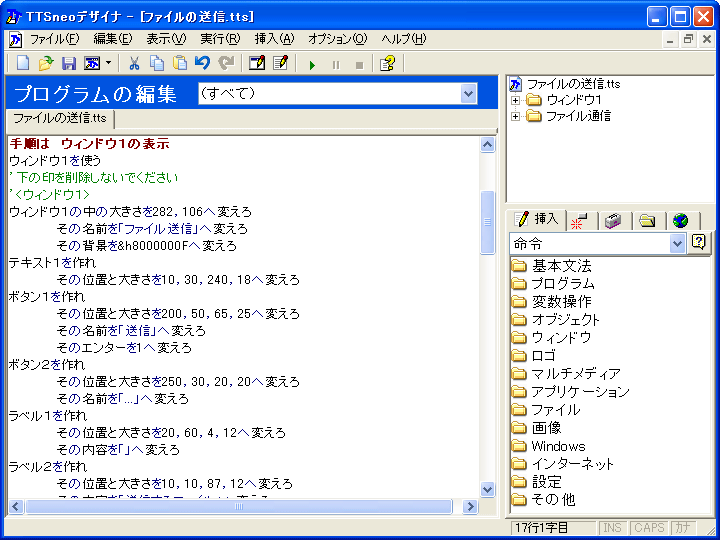Click the help button next to 命令
The width and height of the screenshot is (720, 540).
pyautogui.click(x=698, y=242)
